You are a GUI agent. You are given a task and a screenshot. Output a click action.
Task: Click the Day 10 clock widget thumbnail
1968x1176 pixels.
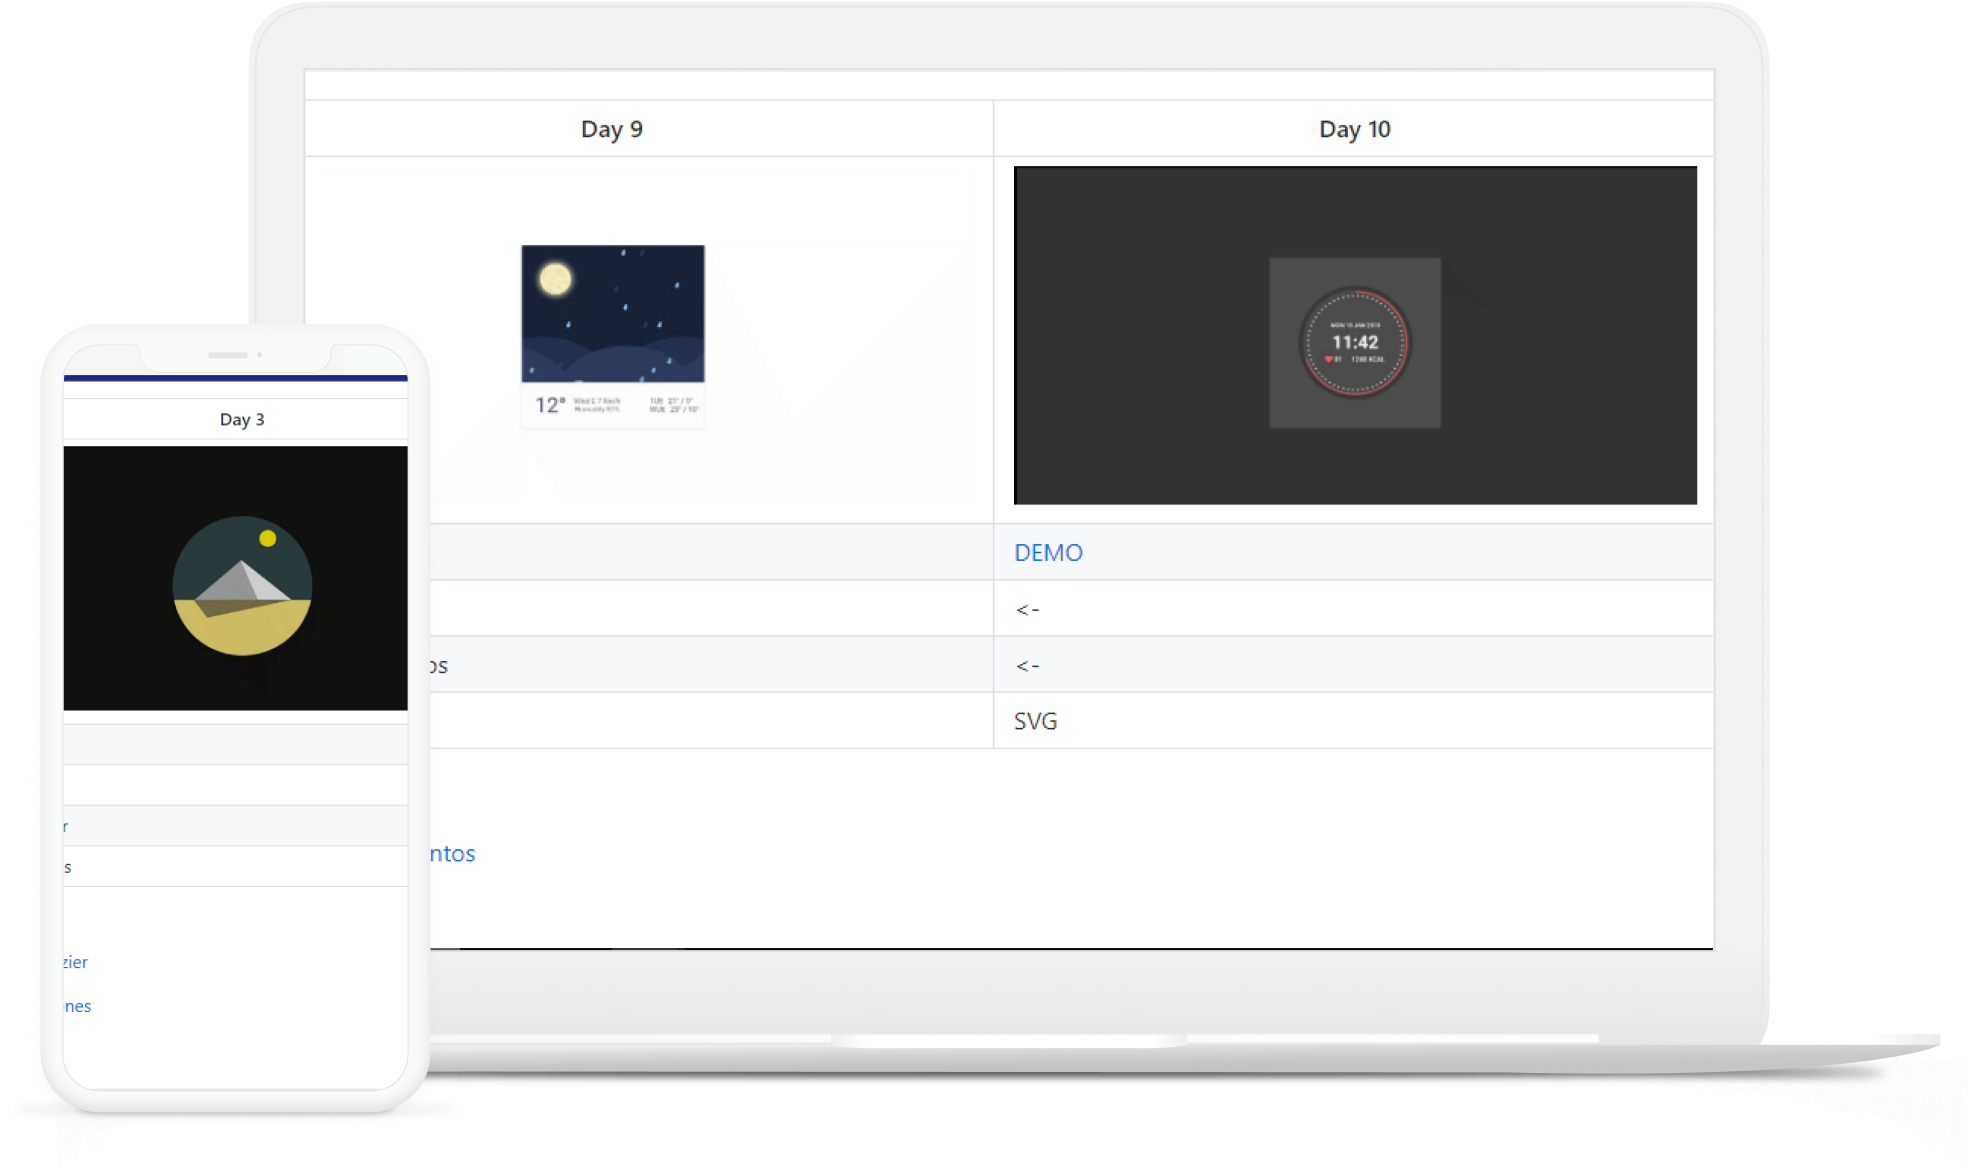tap(1355, 335)
